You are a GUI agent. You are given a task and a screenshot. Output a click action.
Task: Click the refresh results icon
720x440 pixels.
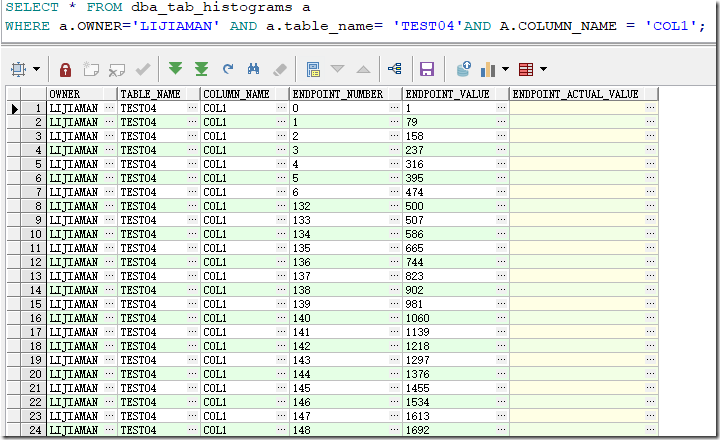(x=228, y=69)
